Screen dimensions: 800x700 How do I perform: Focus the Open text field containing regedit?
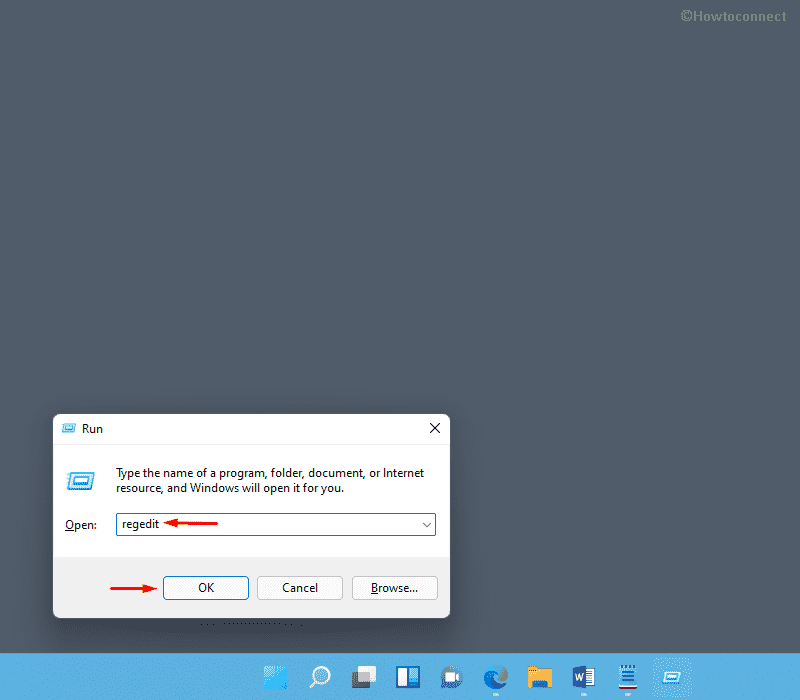tap(276, 524)
